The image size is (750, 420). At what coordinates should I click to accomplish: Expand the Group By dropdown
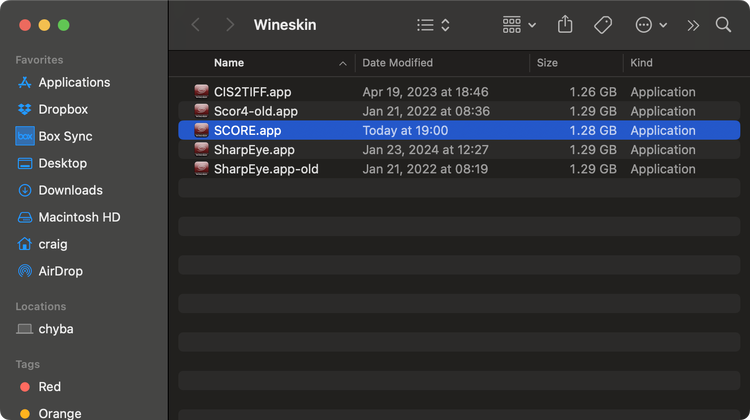pyautogui.click(x=519, y=25)
